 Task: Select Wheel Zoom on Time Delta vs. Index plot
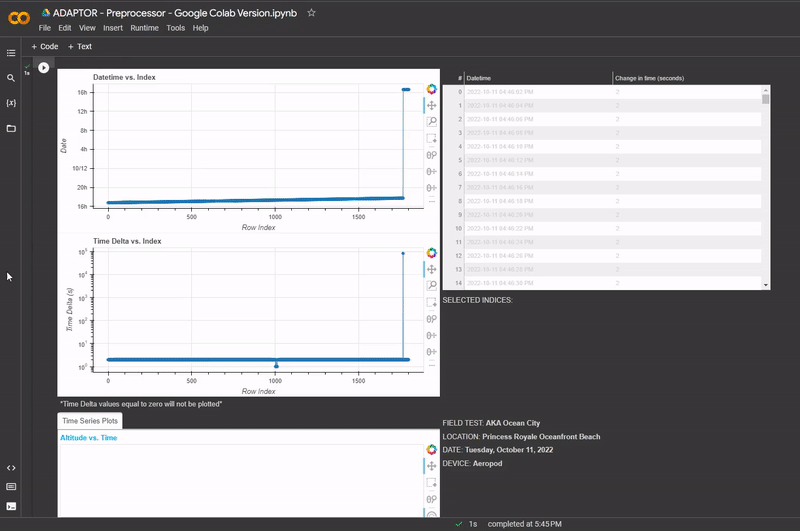point(432,319)
